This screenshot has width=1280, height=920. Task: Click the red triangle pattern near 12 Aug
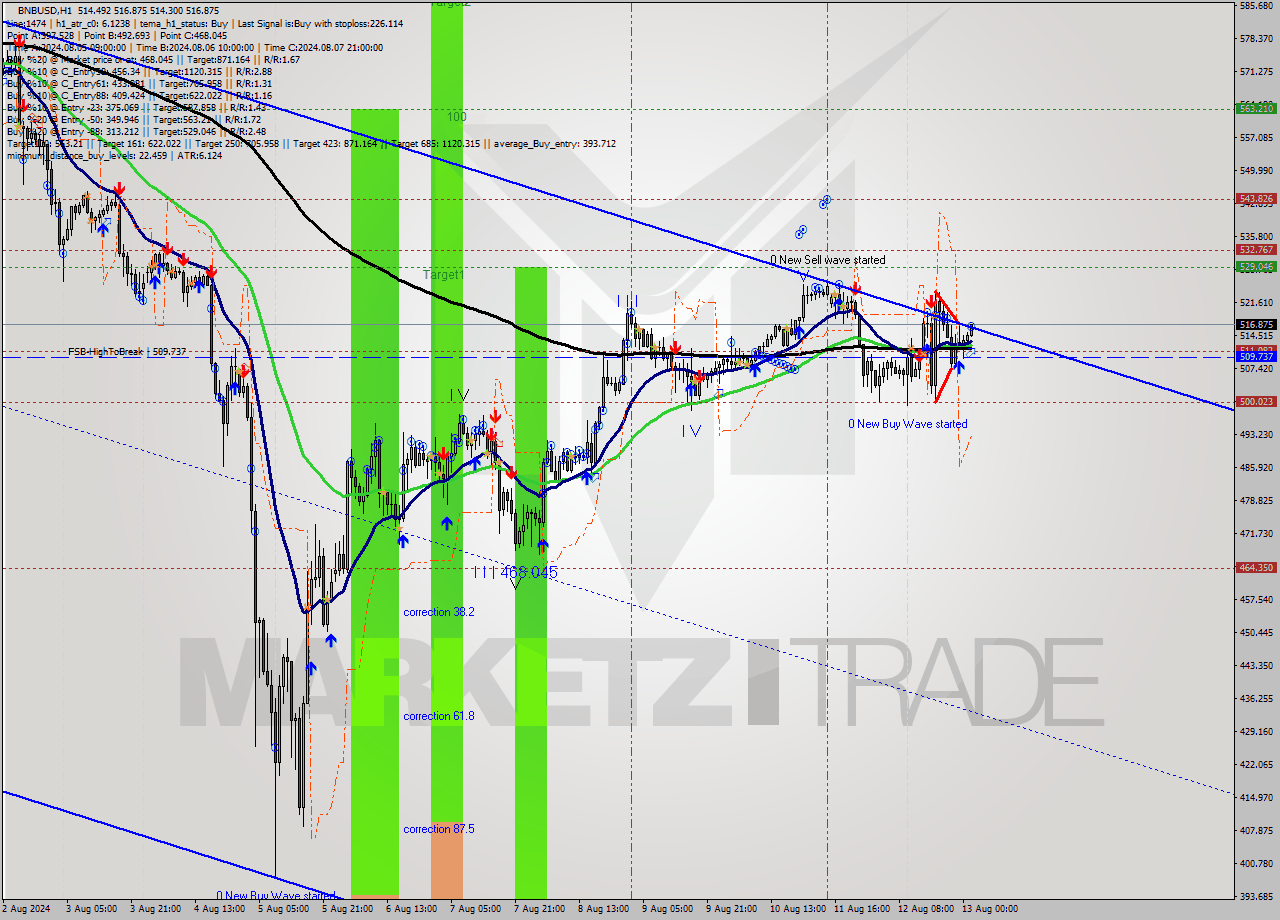tap(945, 345)
